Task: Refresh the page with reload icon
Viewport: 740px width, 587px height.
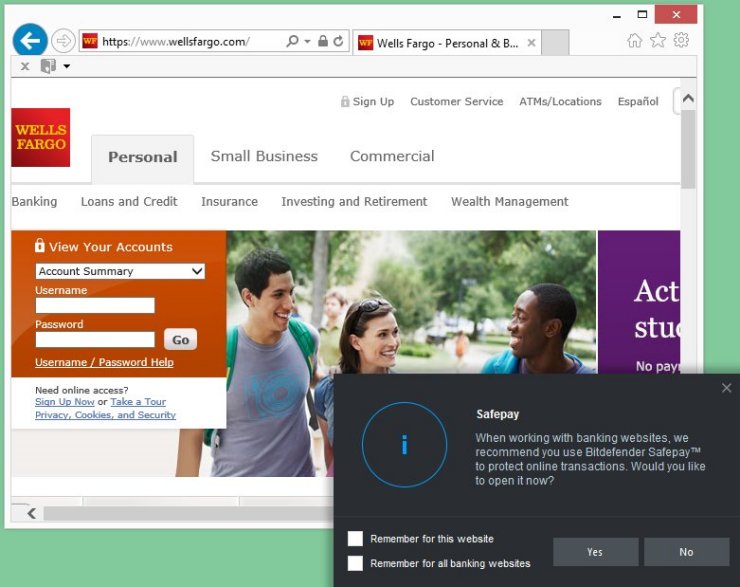Action: point(338,41)
